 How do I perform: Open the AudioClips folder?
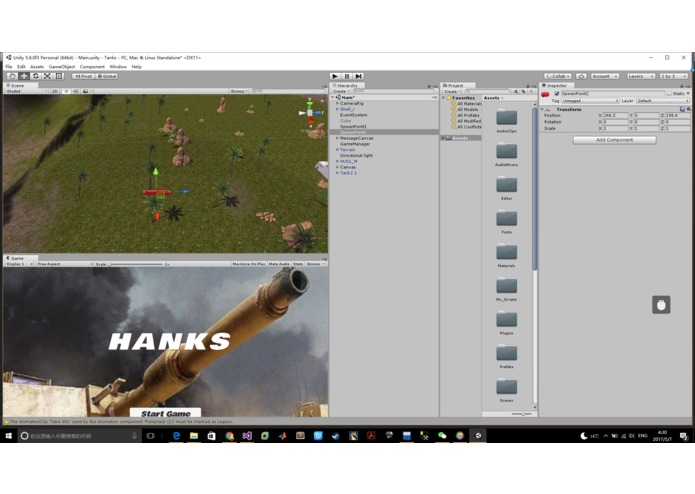point(506,121)
